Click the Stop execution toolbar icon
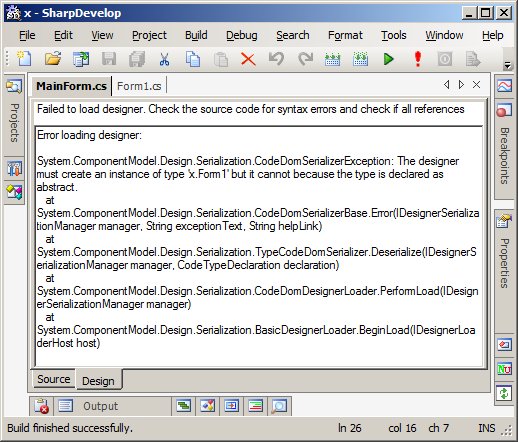The image size is (518, 442). click(445, 59)
